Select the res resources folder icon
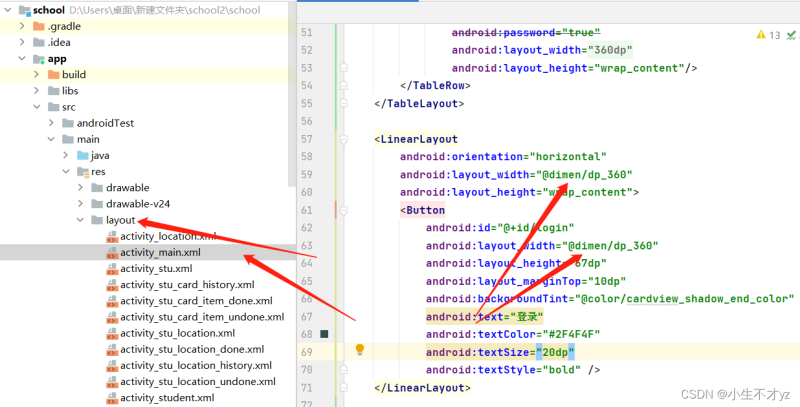The width and height of the screenshot is (800, 407). (83, 171)
